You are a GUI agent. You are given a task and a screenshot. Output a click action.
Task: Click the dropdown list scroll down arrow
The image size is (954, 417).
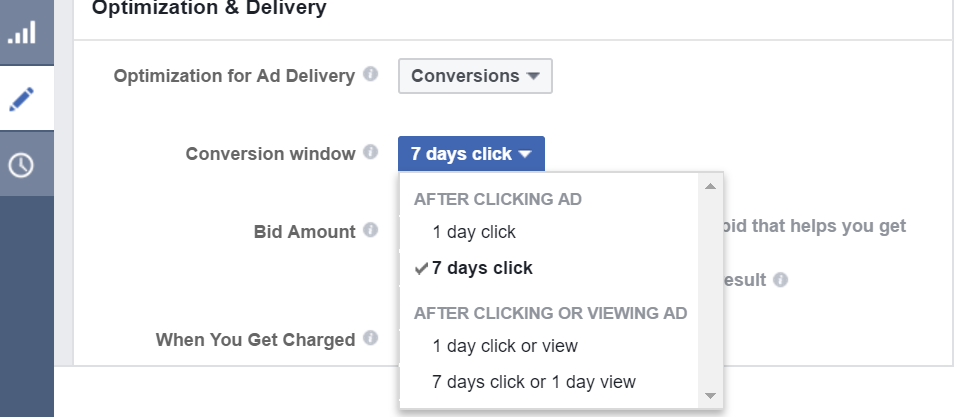pos(710,396)
